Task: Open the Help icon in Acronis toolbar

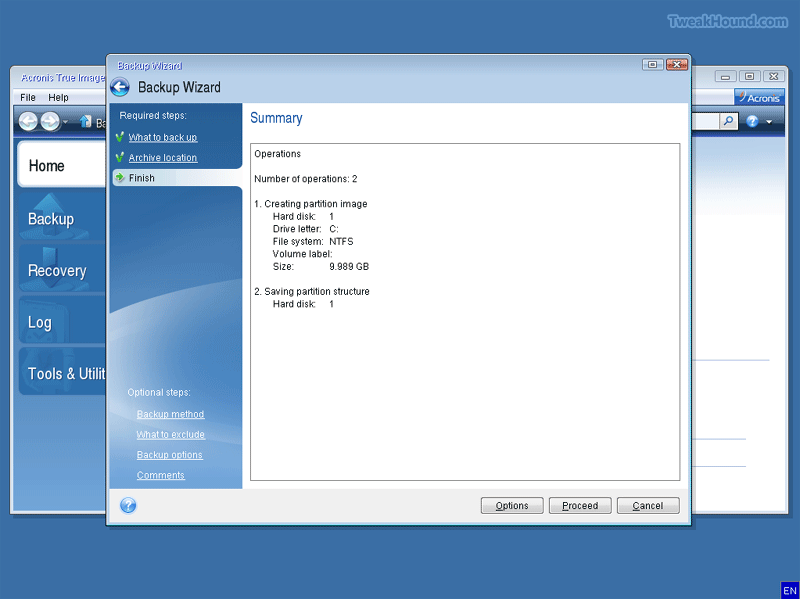Action: [x=753, y=121]
